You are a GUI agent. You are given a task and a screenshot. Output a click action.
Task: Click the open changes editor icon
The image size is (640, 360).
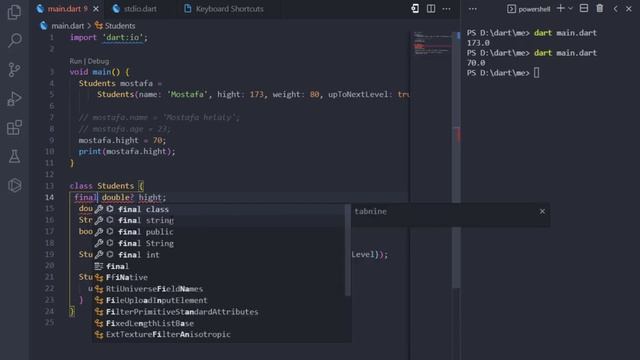pyautogui.click(x=415, y=9)
